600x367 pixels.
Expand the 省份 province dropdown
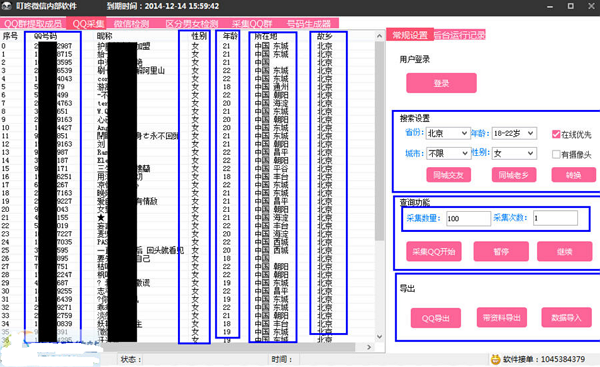coord(447,133)
